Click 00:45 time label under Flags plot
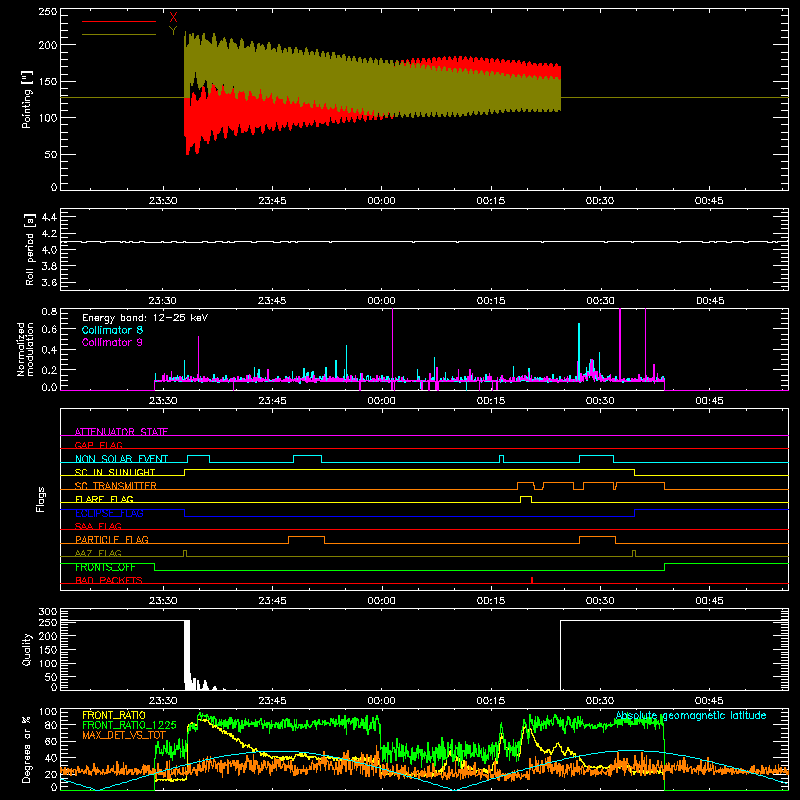Image resolution: width=800 pixels, height=800 pixels. click(709, 601)
